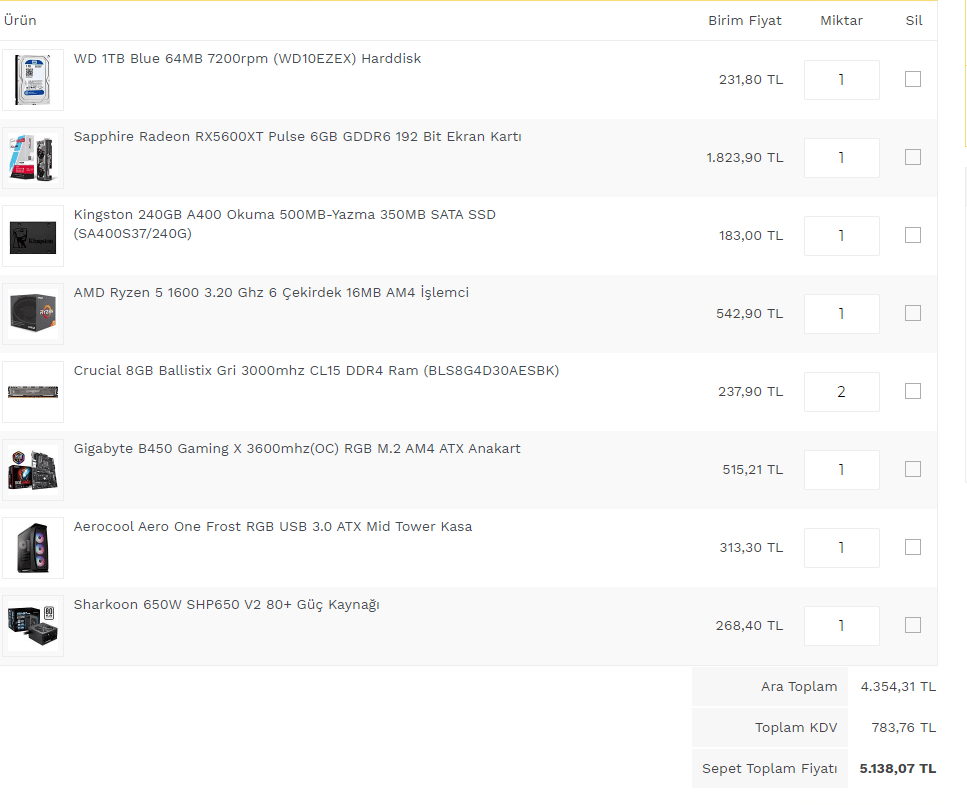Select the 542,90 TL unit price
967x805 pixels.
coord(749,314)
